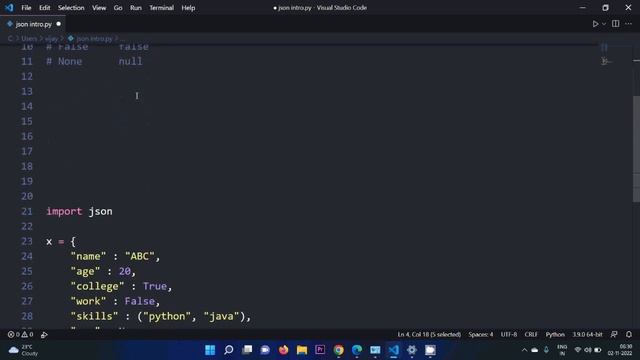Open Google Chrome from taskbar
The height and width of the screenshot is (360, 640).
tap(338, 350)
